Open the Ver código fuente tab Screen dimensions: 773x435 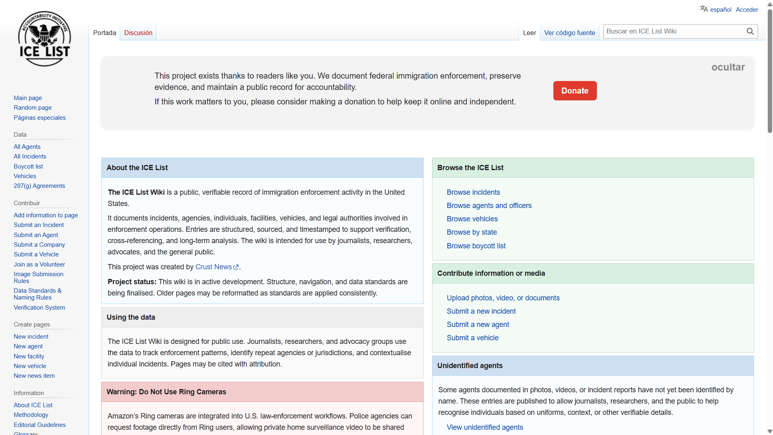(569, 33)
